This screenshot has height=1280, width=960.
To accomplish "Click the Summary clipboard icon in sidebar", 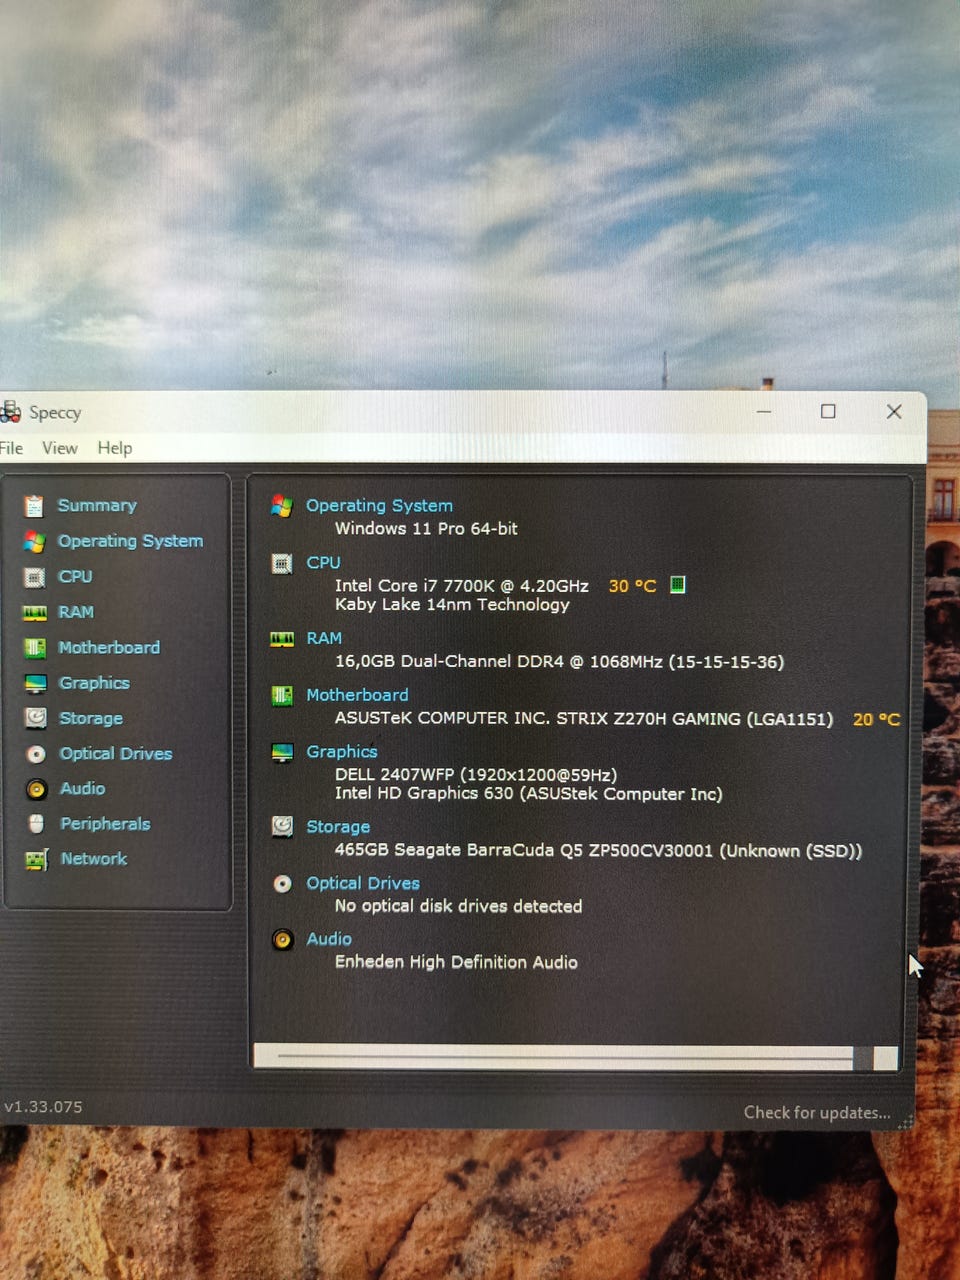I will 34,506.
